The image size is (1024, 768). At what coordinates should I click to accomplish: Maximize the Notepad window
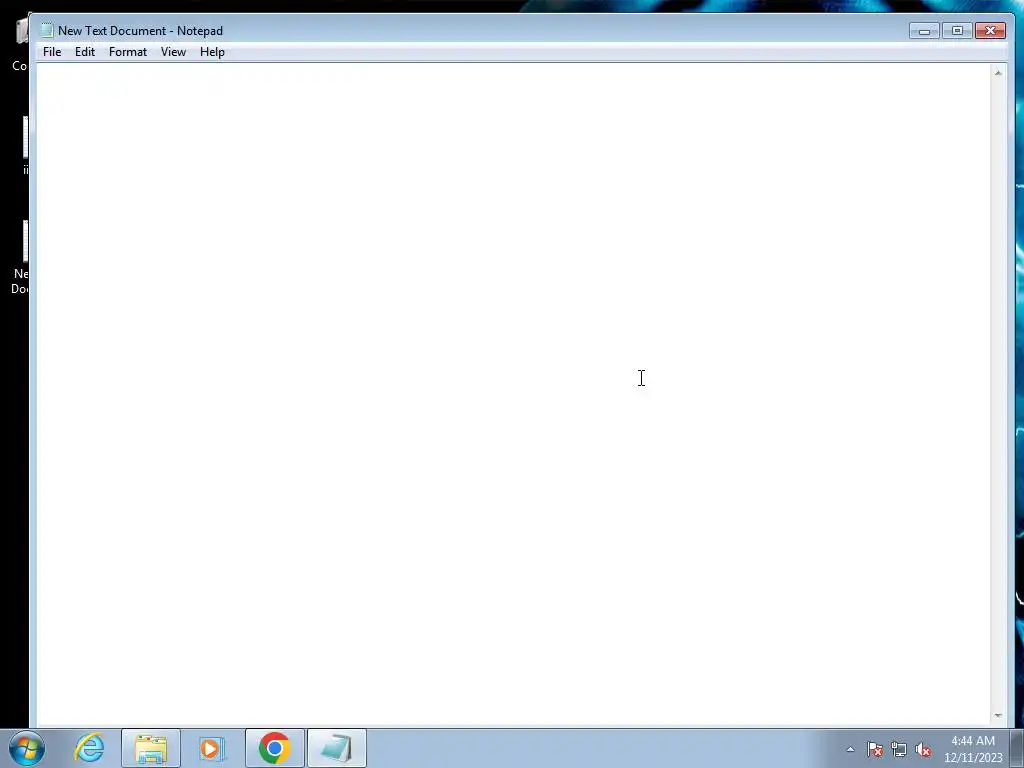957,31
